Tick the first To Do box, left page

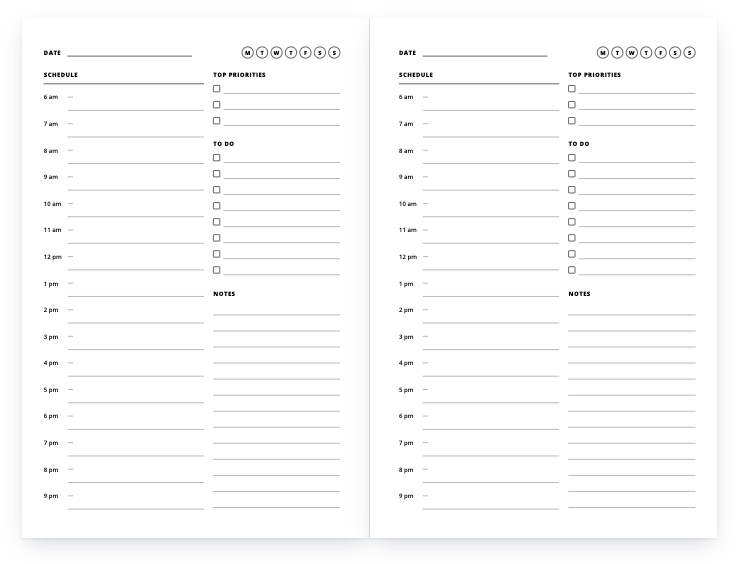(217, 158)
